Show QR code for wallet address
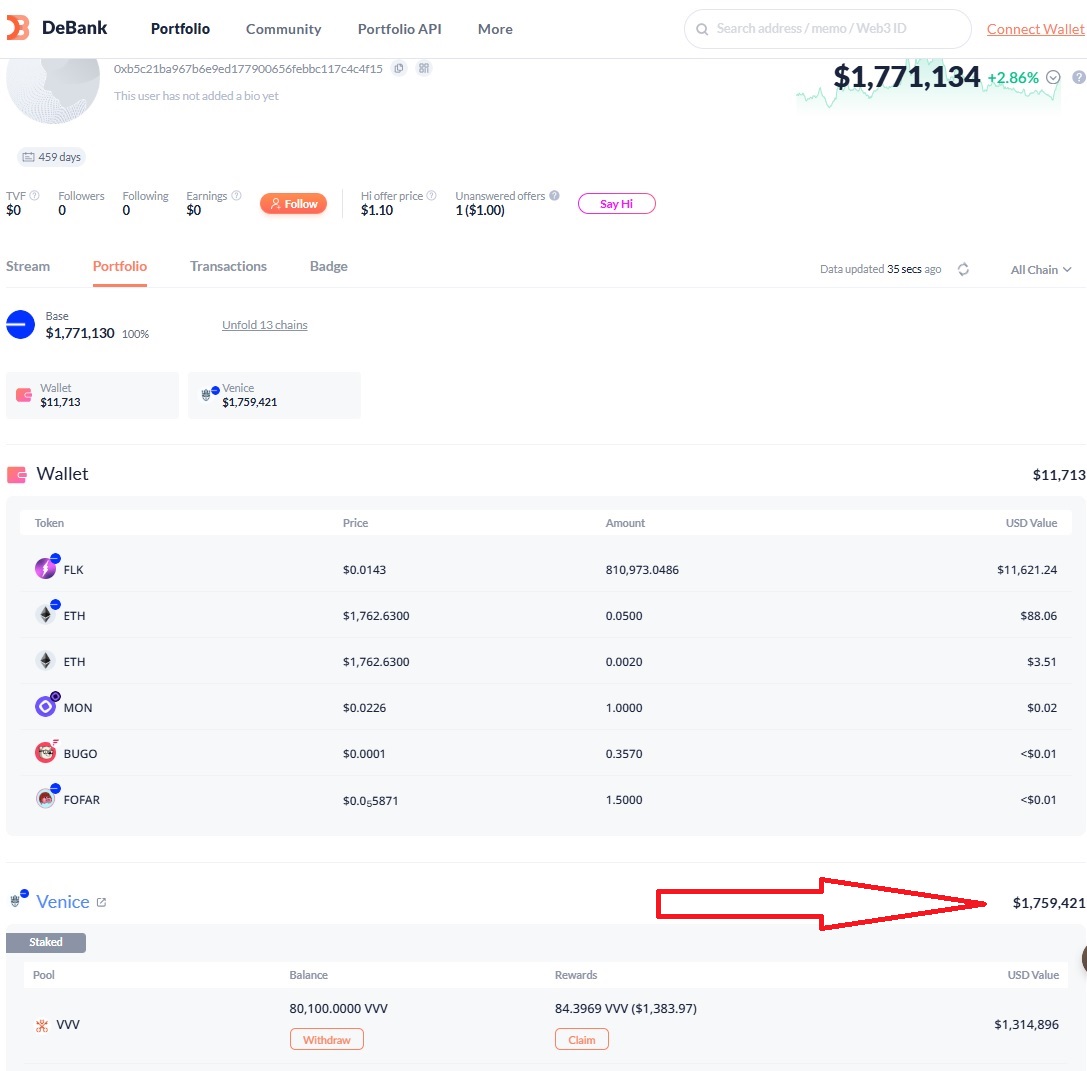Image resolution: width=1087 pixels, height=1071 pixels. (424, 68)
